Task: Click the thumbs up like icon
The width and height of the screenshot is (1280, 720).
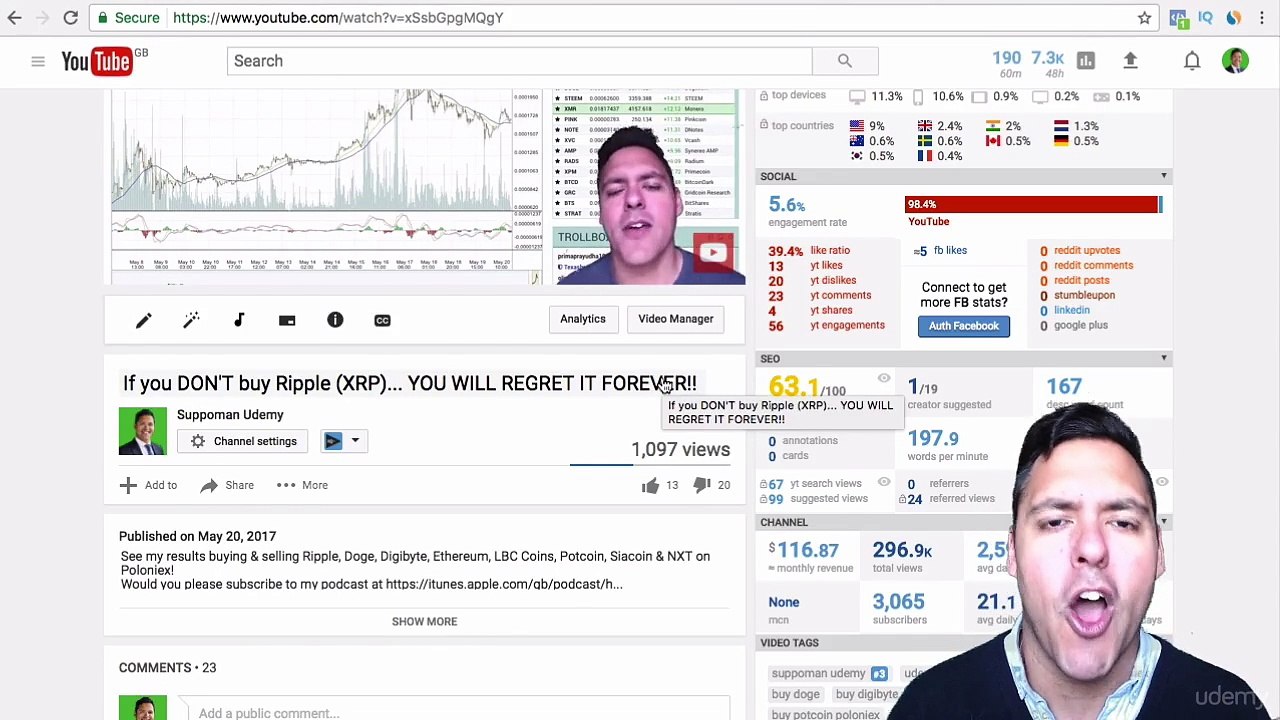Action: click(650, 485)
